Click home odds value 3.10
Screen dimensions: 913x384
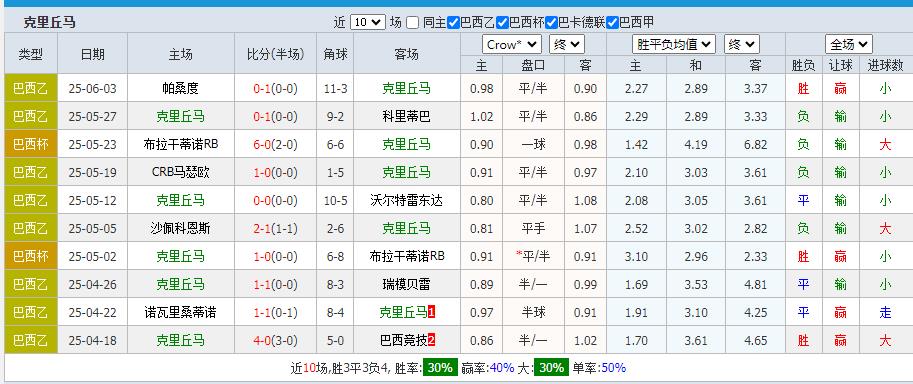[636, 256]
